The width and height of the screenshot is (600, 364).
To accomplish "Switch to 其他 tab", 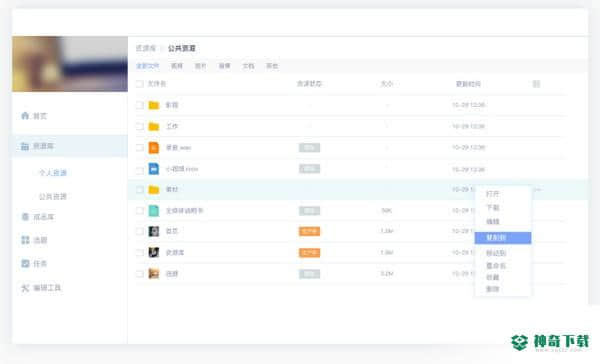I will pyautogui.click(x=272, y=66).
